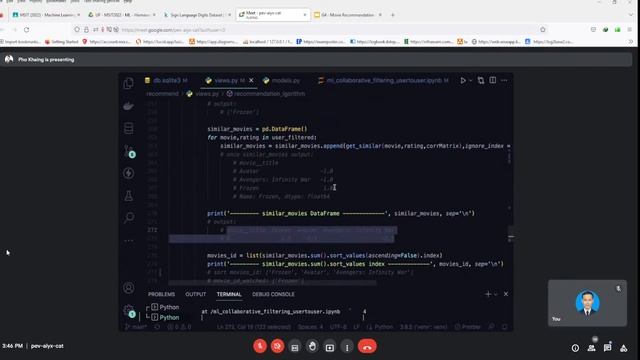This screenshot has height=360, width=640.
Task: Reload the page in the browser
Action: pyautogui.click(x=27, y=30)
